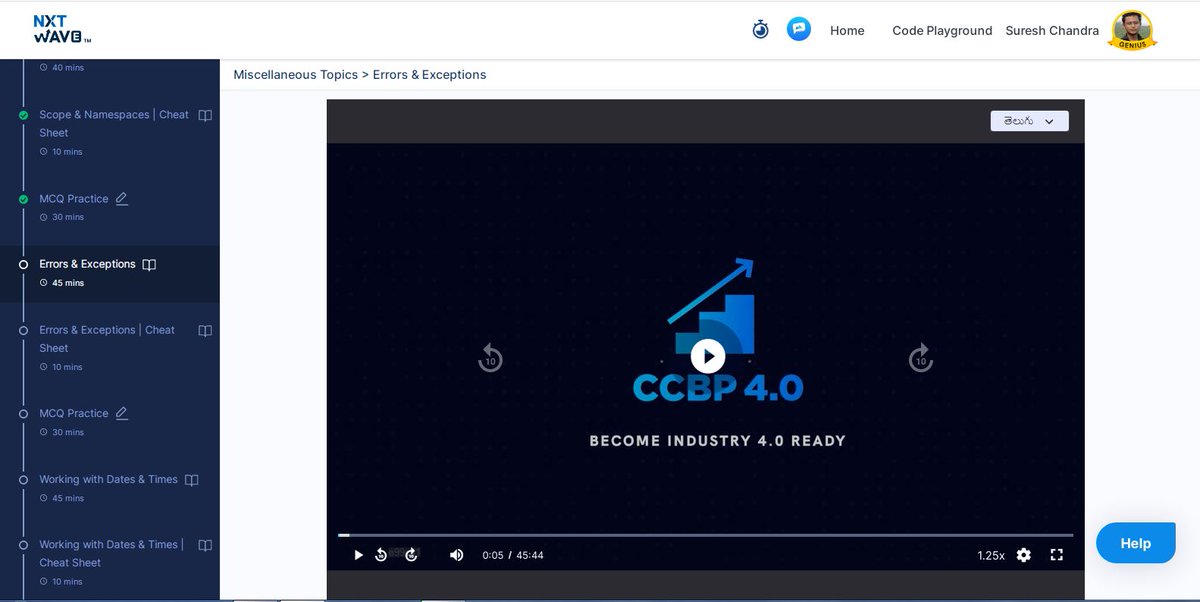The image size is (1200, 602).
Task: Open the blue chat discussions icon
Action: 798,29
